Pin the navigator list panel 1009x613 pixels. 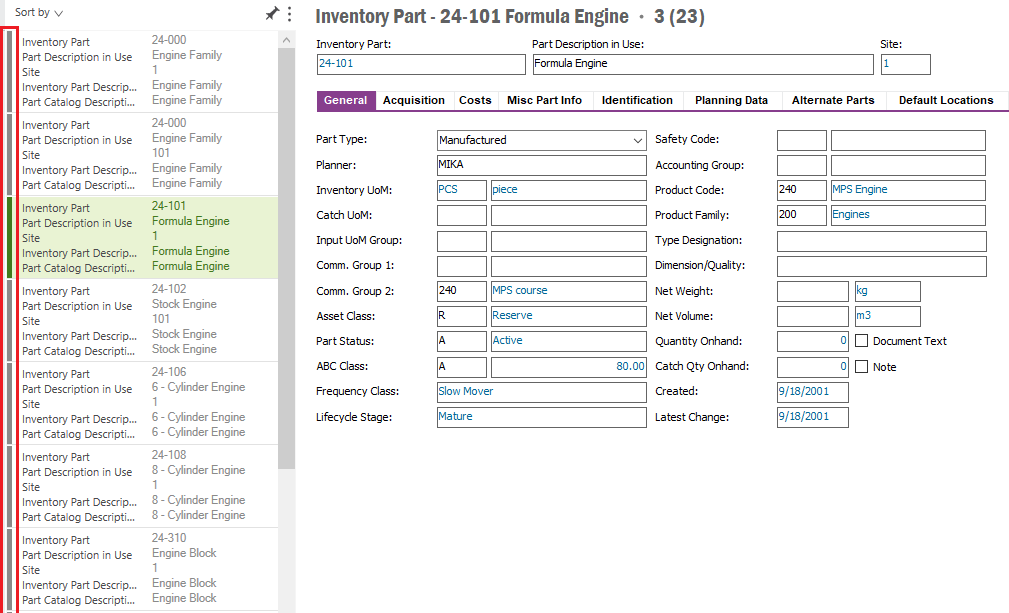pyautogui.click(x=271, y=14)
